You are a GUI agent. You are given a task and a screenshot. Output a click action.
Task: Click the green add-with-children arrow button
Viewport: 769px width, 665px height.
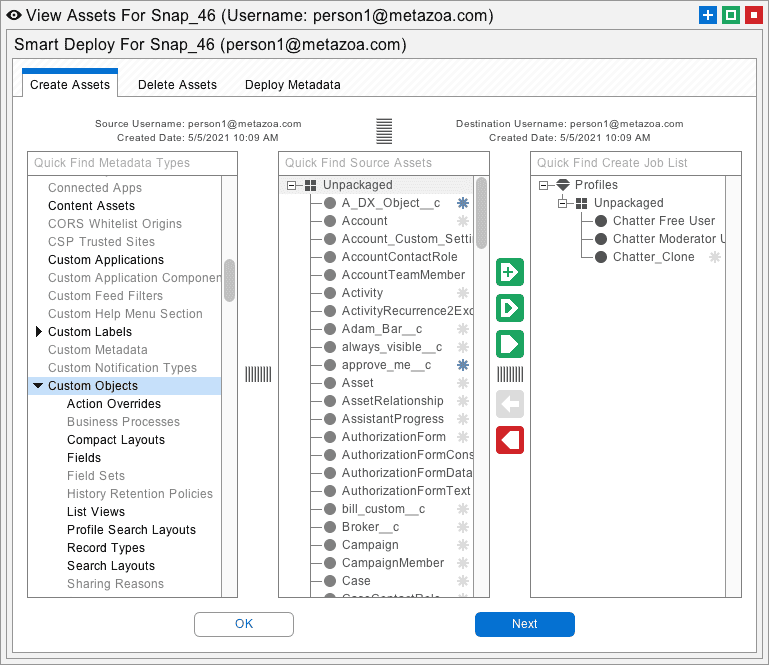(510, 308)
